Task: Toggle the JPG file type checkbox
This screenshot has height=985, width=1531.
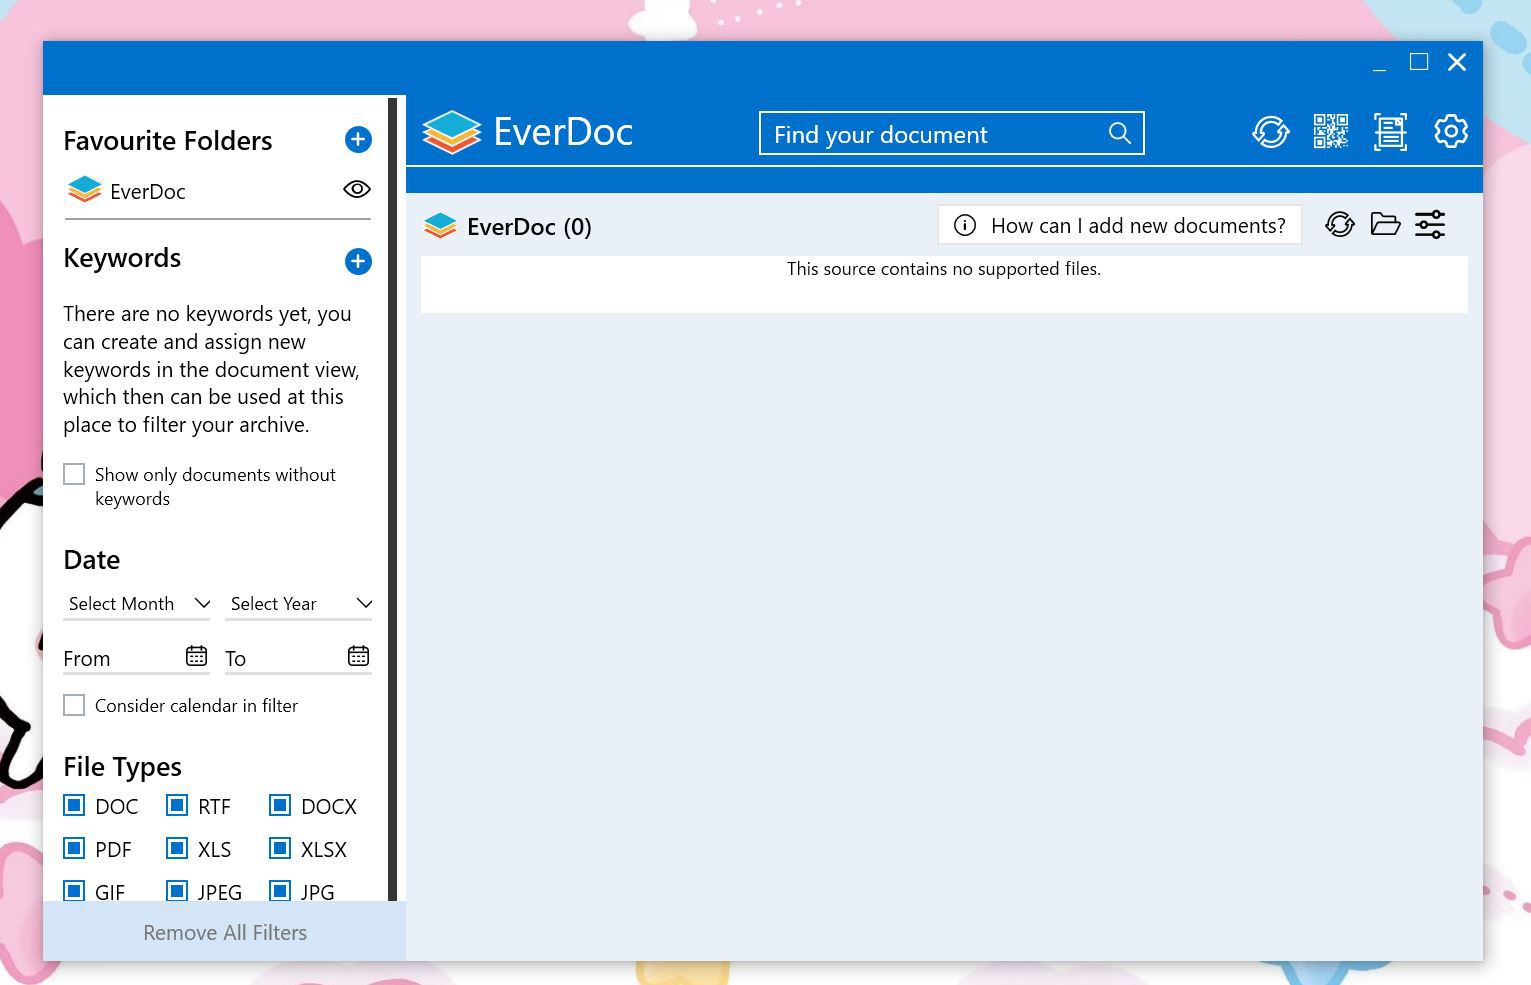Action: pyautogui.click(x=280, y=890)
